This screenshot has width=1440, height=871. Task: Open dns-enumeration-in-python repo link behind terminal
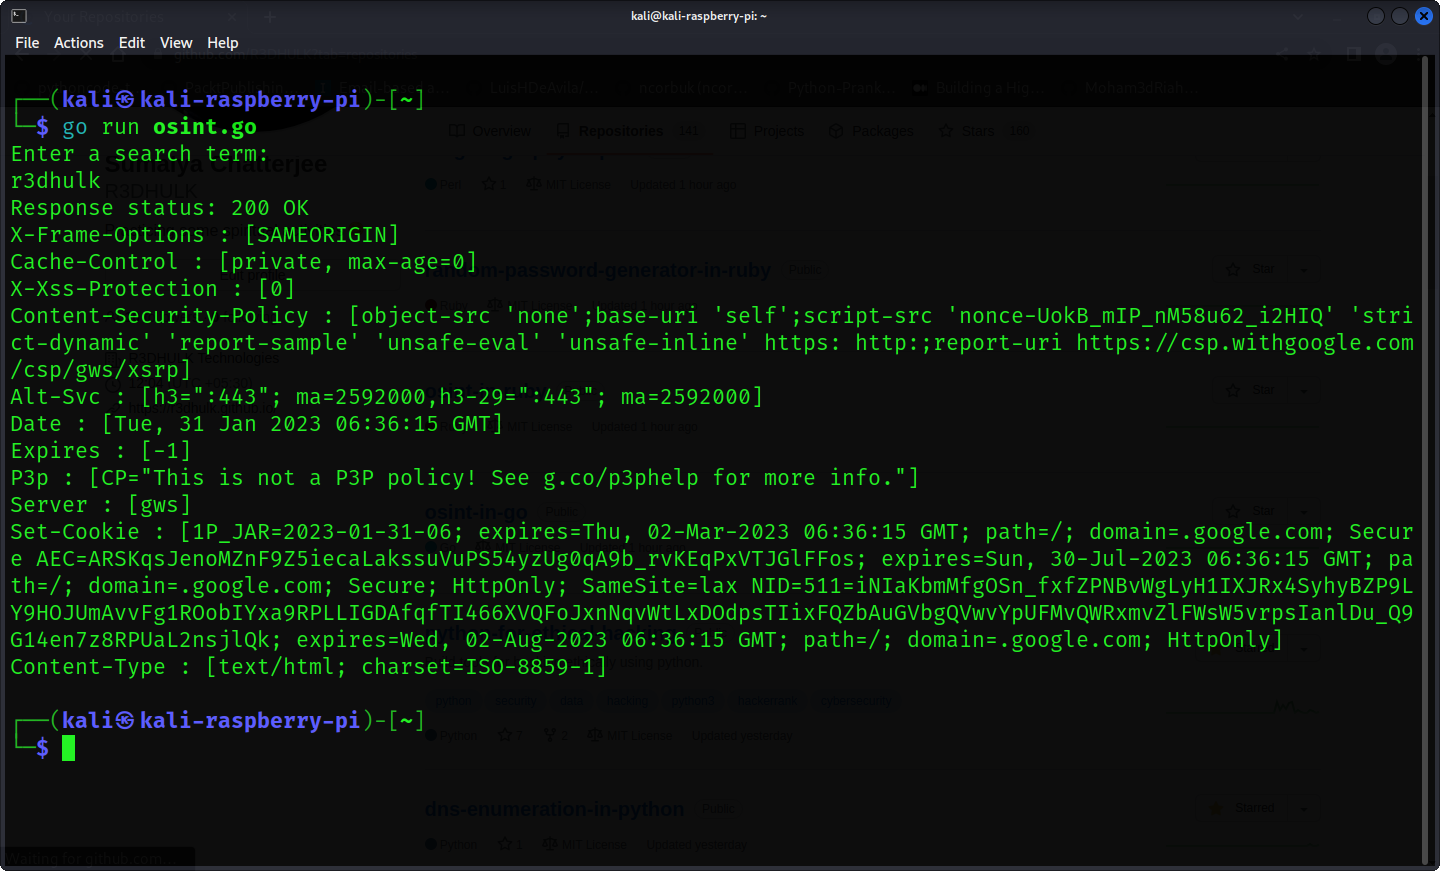coord(554,809)
